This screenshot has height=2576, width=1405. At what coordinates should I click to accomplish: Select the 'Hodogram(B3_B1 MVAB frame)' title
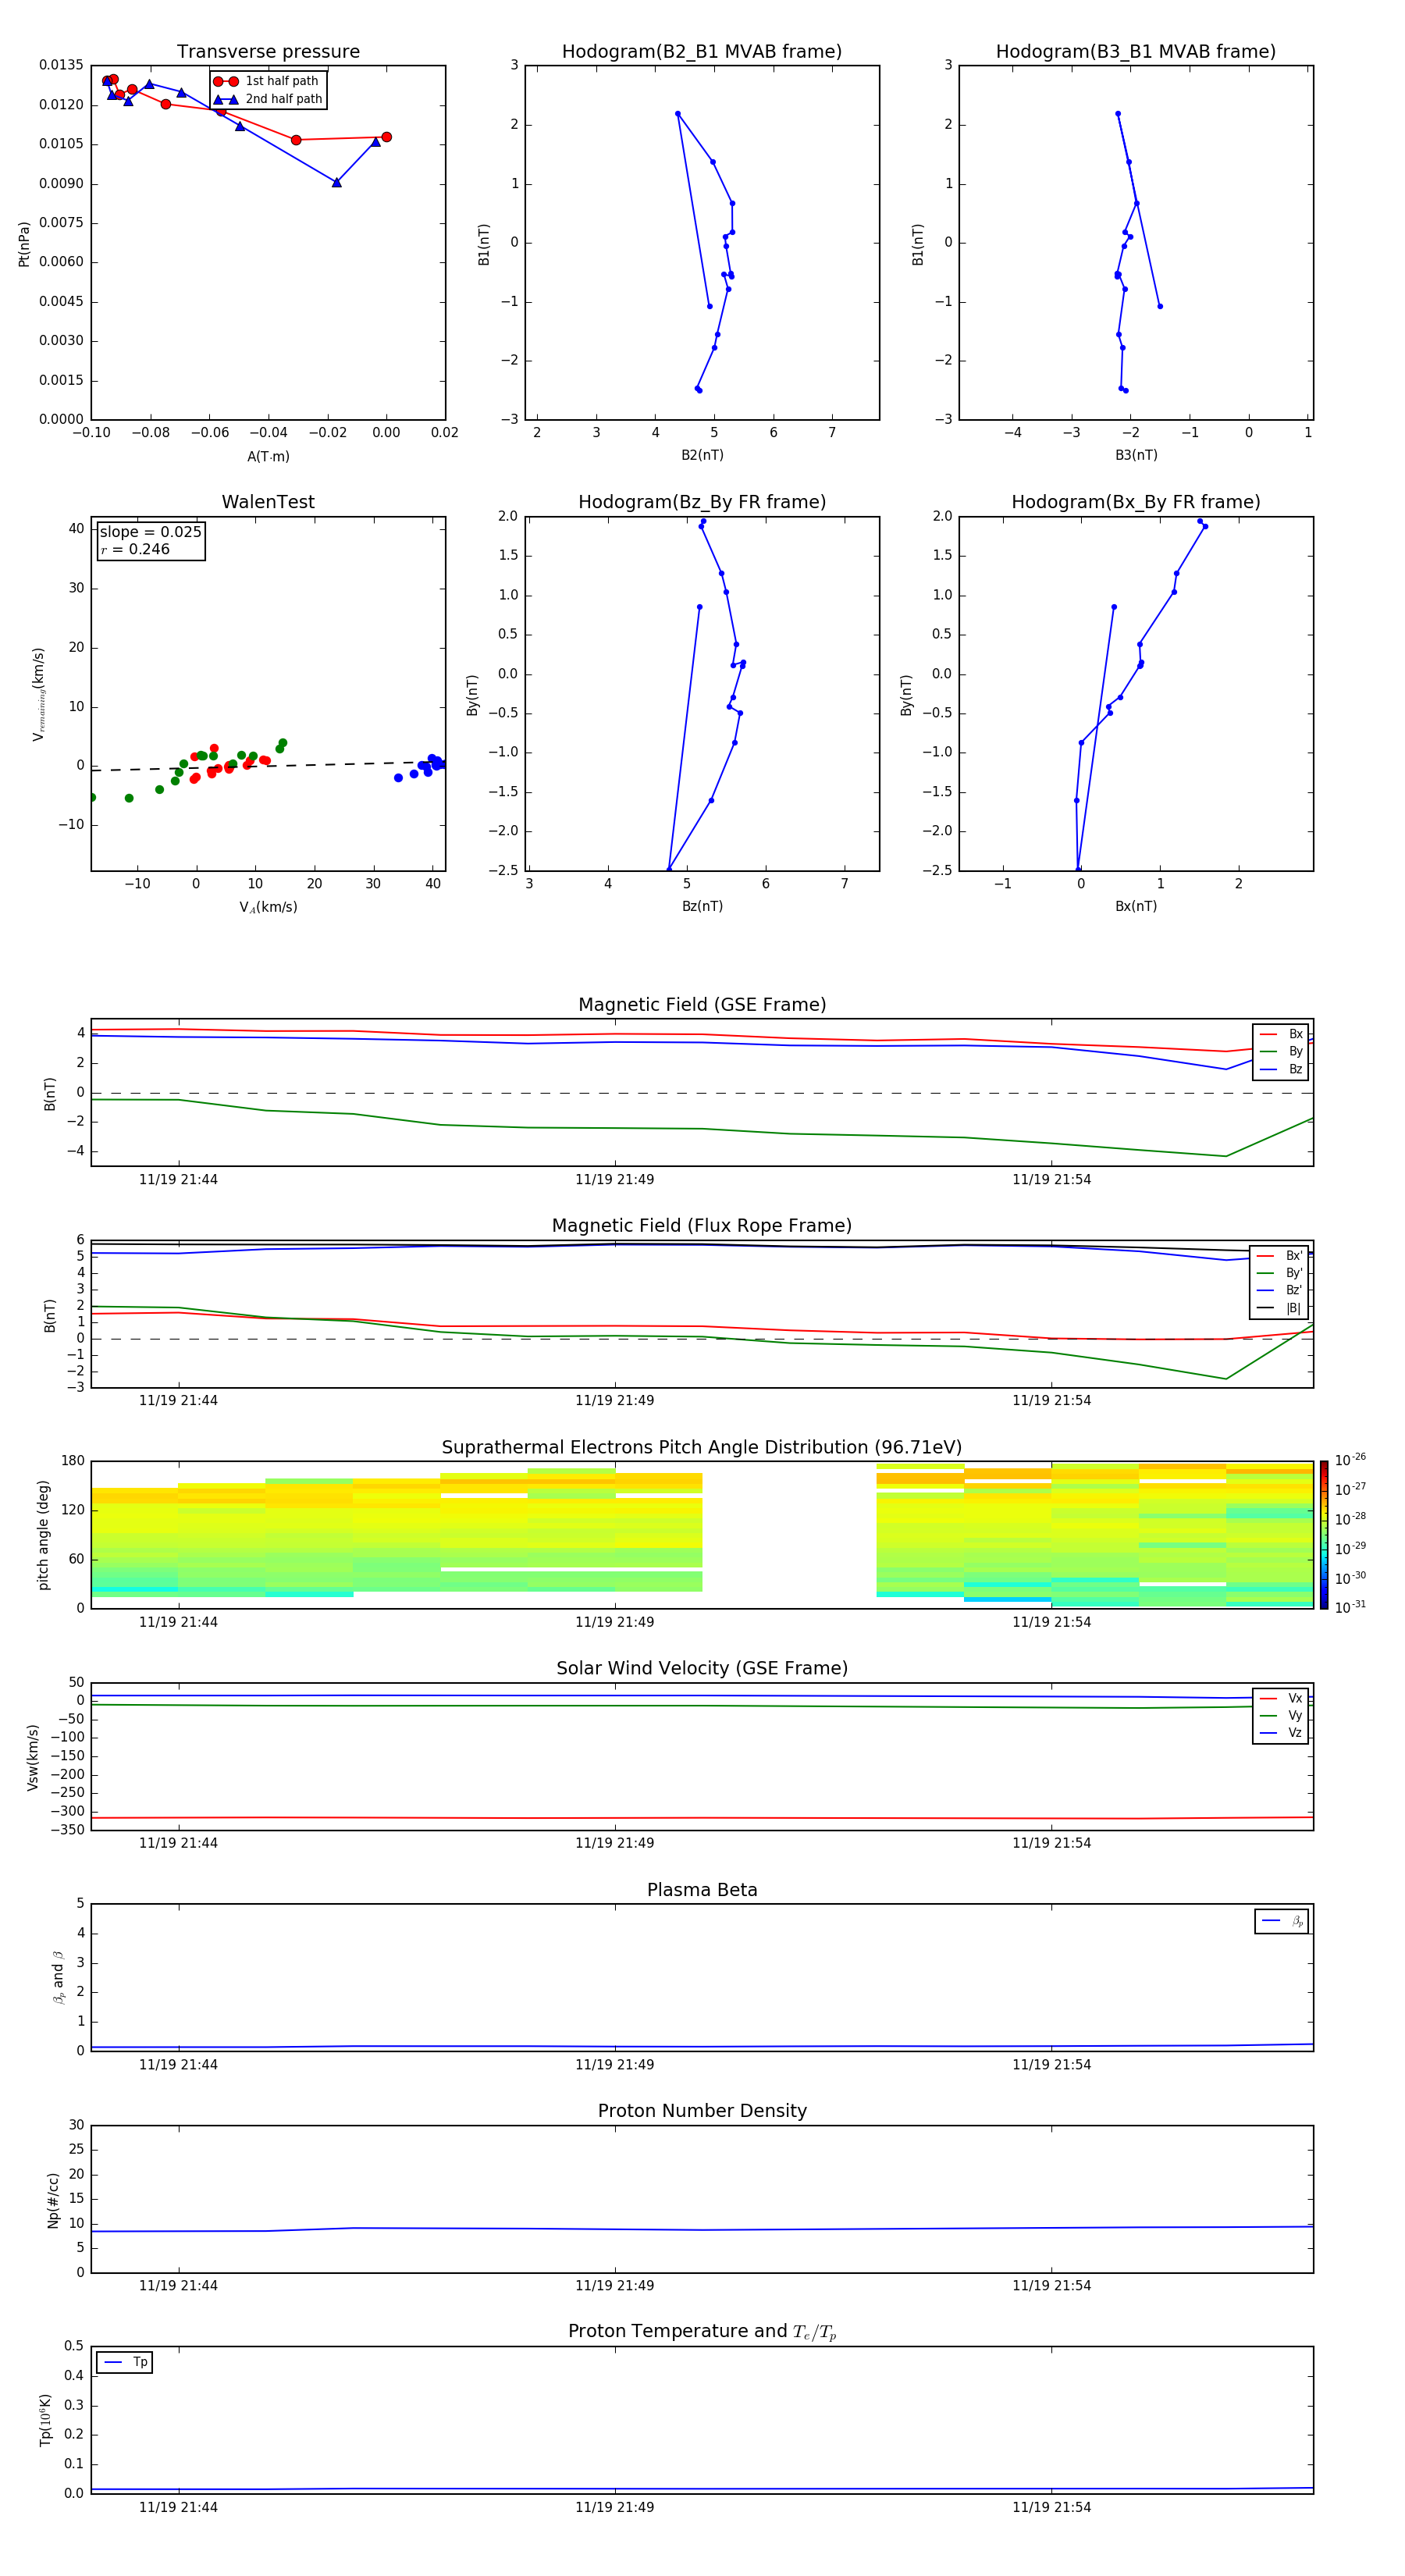pyautogui.click(x=1136, y=51)
